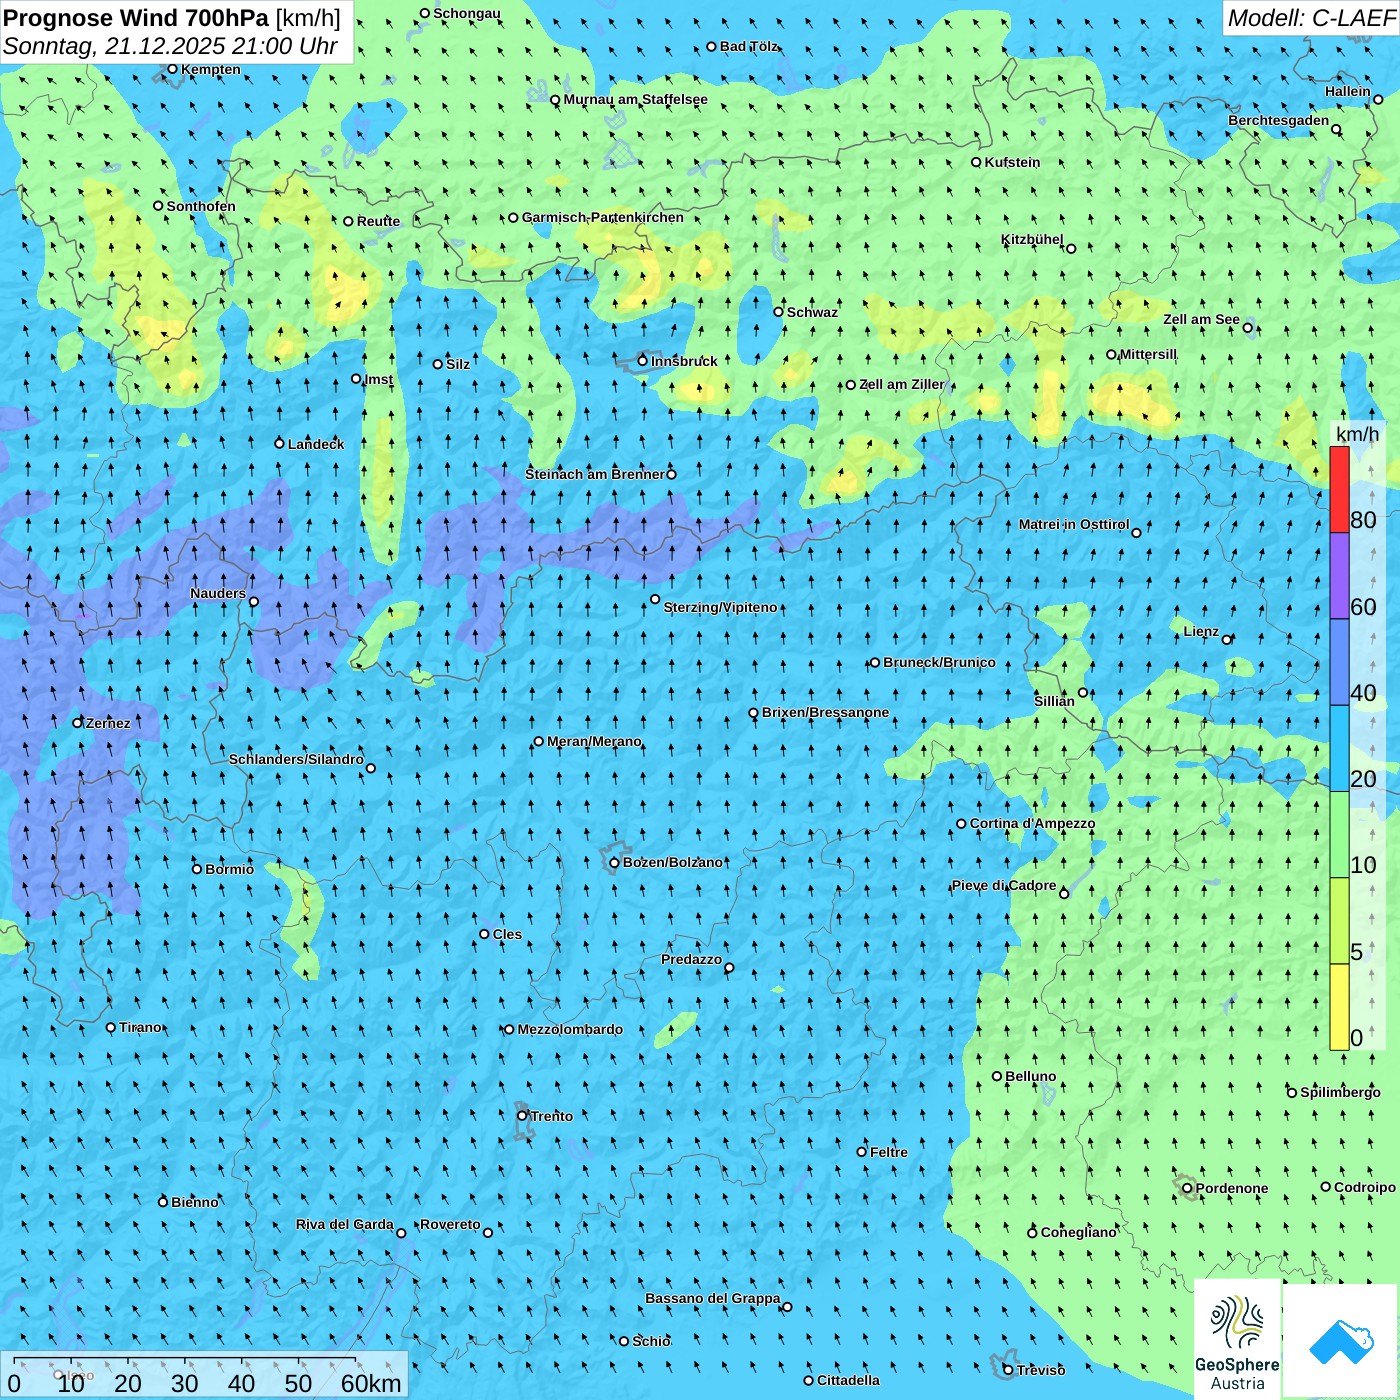Click the Belluno label
1400x1400 pixels.
pyautogui.click(x=1030, y=1076)
